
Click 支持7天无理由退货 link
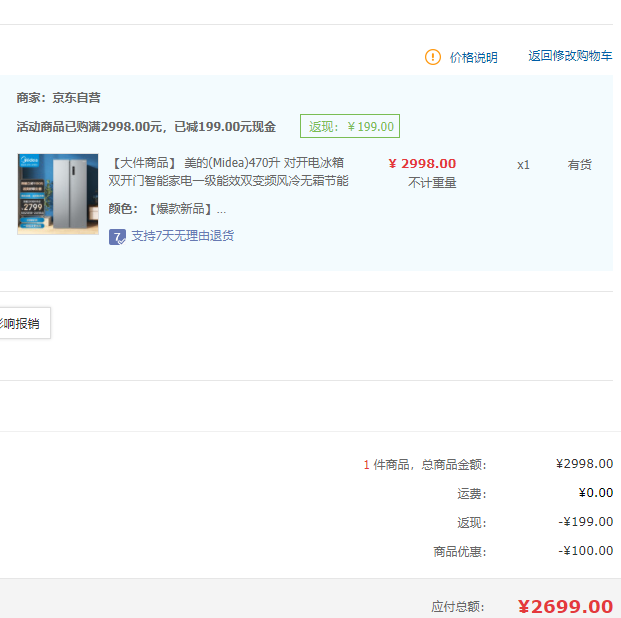[x=183, y=236]
